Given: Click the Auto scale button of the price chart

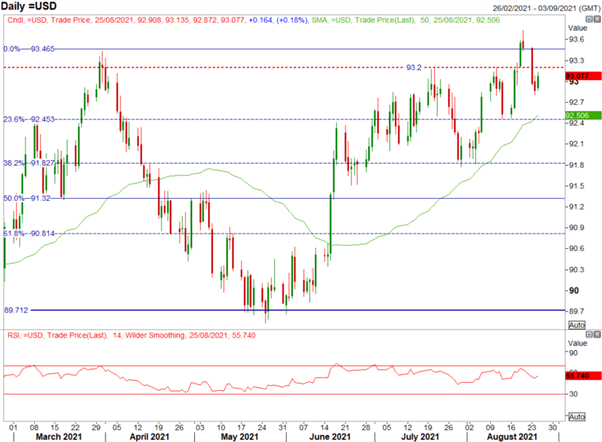Looking at the screenshot, I should (x=577, y=325).
